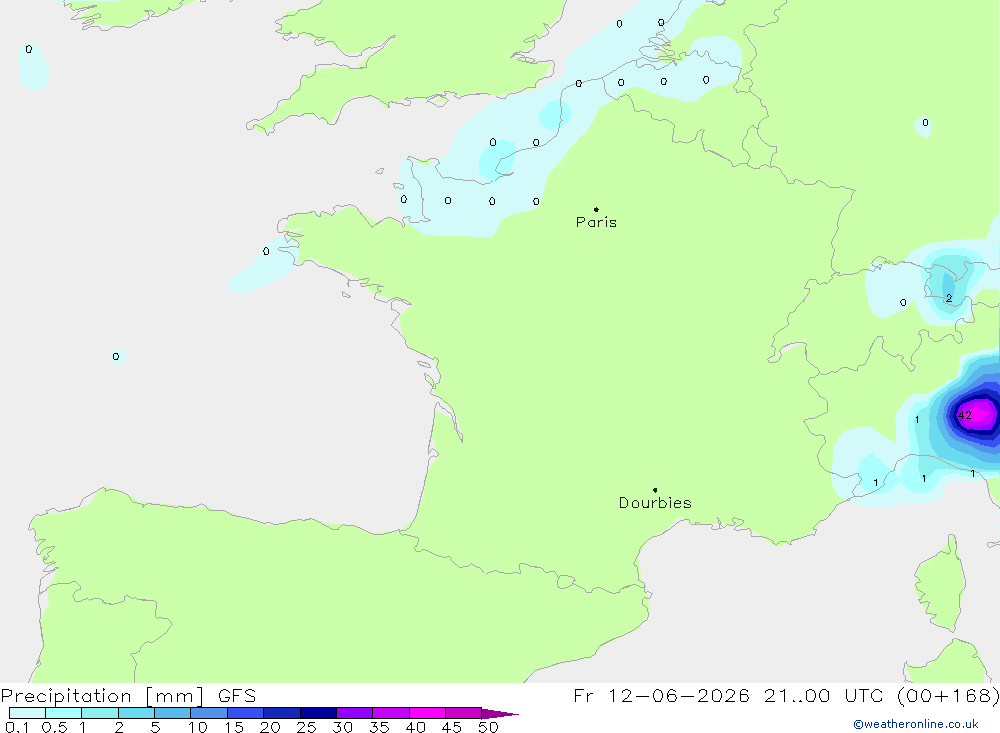This screenshot has height=733, width=1000.
Task: Click the 0 value west of Brittany
Action: (266, 251)
